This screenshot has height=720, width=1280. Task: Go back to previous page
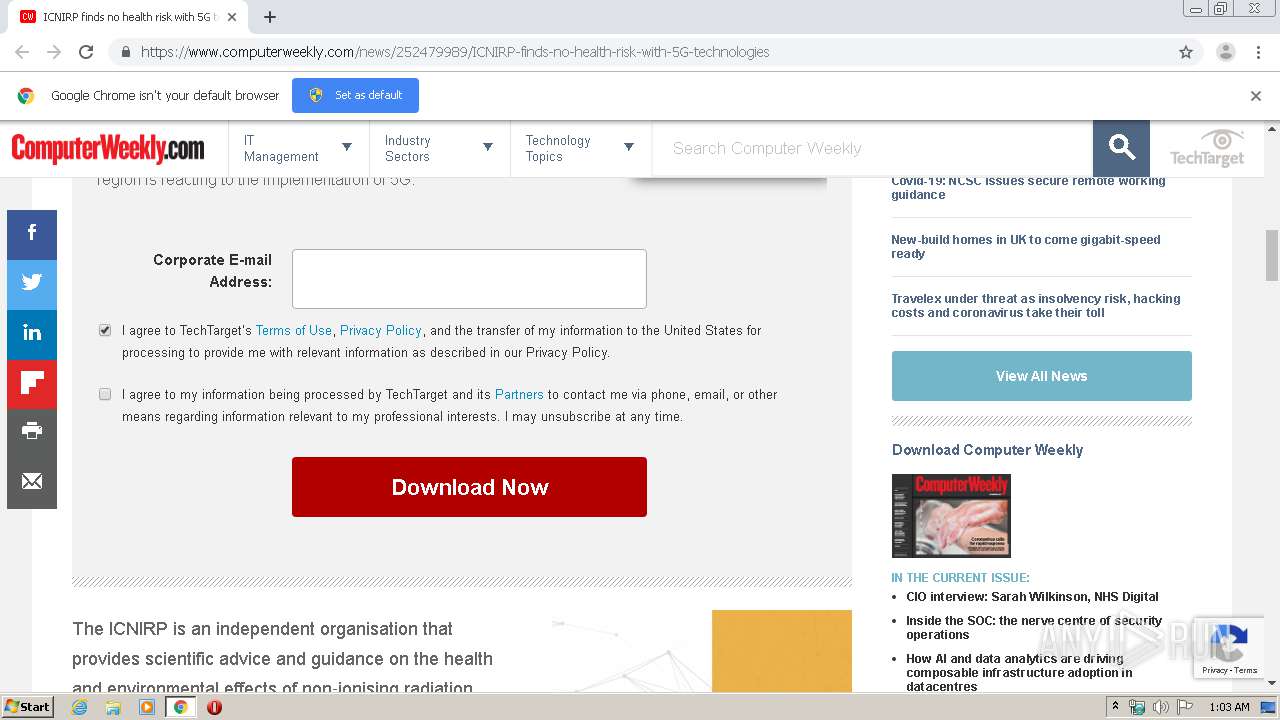tap(22, 52)
